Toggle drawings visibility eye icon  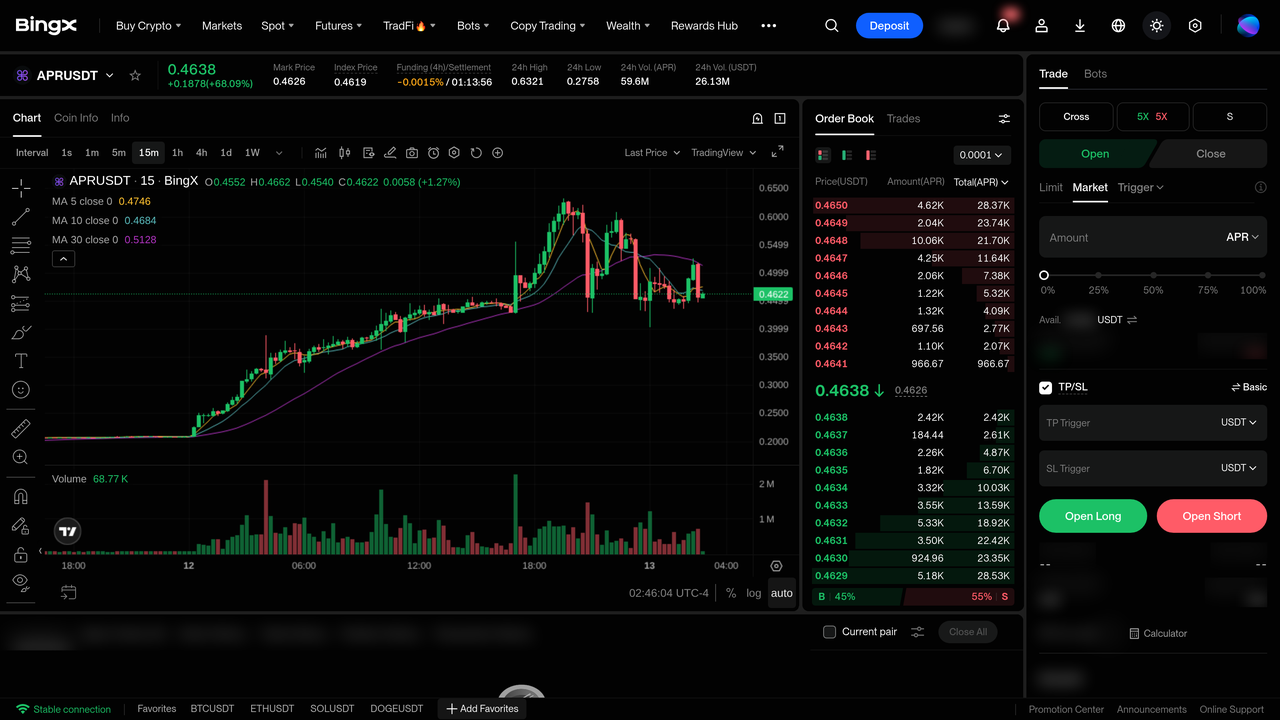coord(20,581)
